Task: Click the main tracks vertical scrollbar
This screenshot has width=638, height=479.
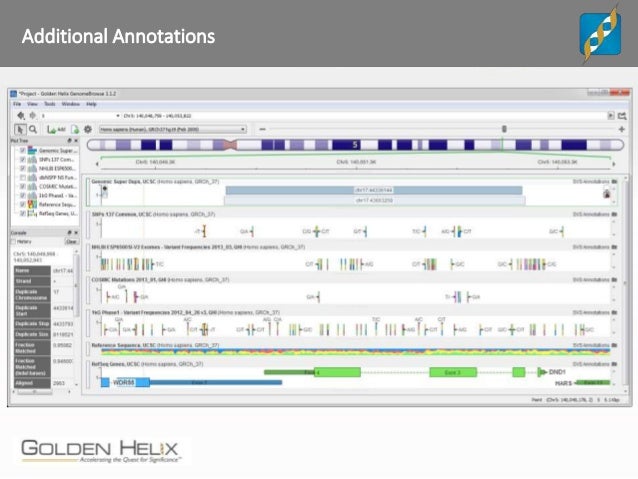Action: point(626,284)
